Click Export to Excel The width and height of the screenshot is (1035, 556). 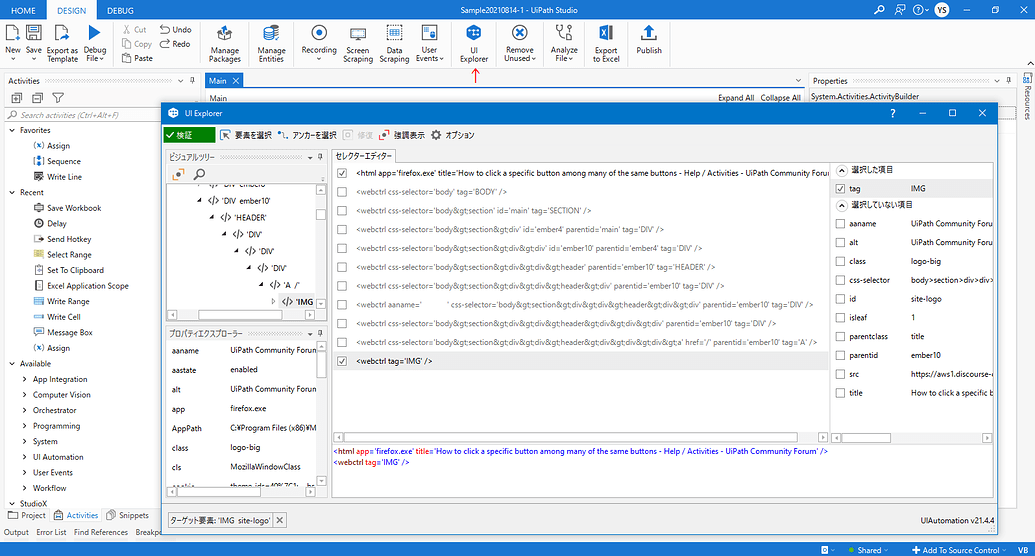click(x=606, y=44)
